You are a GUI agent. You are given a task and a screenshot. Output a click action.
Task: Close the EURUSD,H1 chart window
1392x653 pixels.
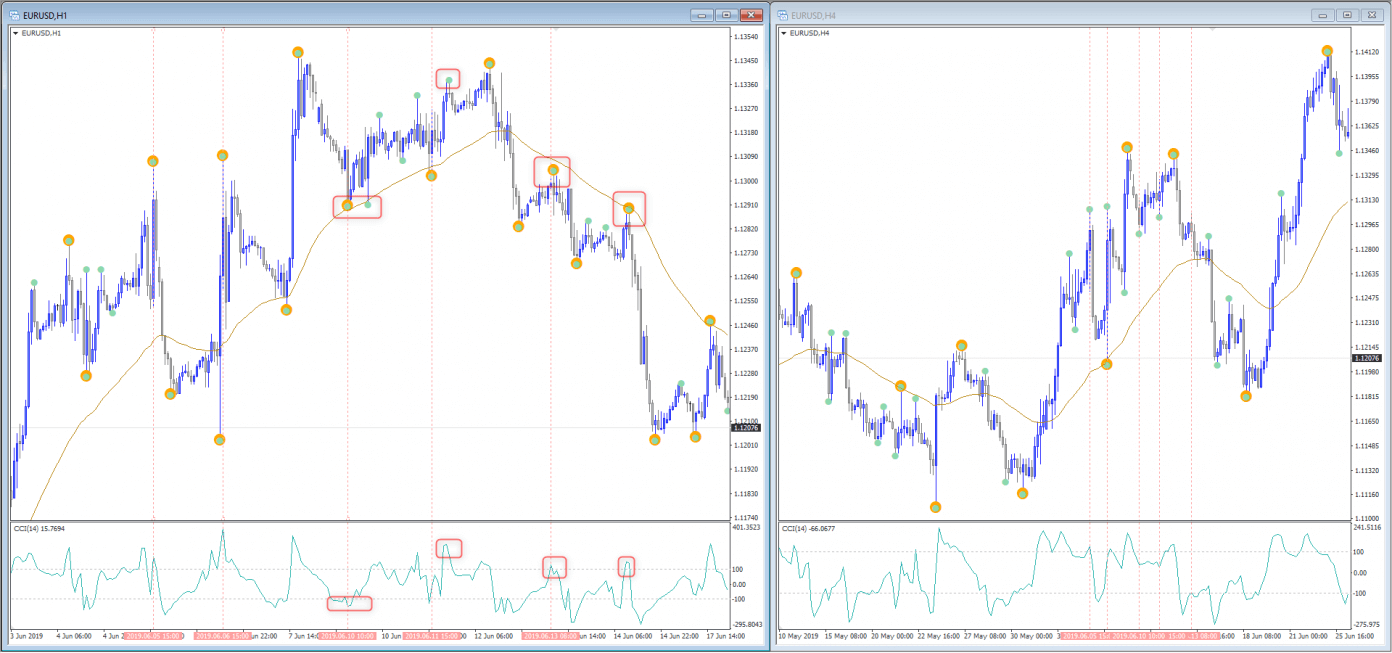coord(751,15)
